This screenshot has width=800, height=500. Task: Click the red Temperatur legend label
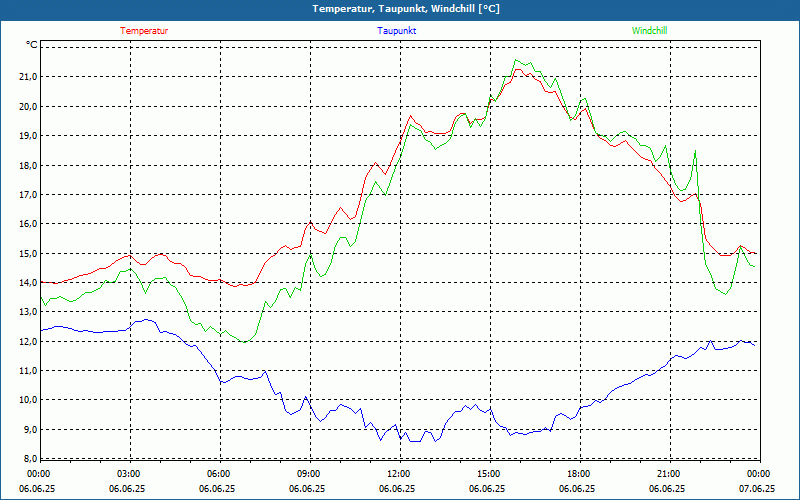[144, 31]
